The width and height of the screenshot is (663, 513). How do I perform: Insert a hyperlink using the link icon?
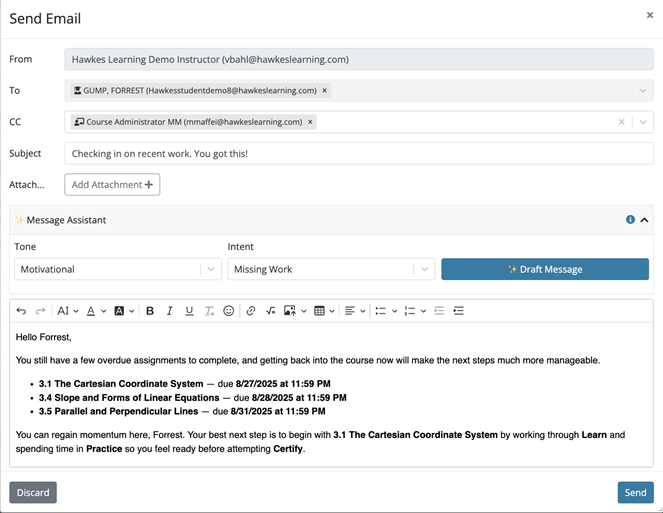pos(251,311)
